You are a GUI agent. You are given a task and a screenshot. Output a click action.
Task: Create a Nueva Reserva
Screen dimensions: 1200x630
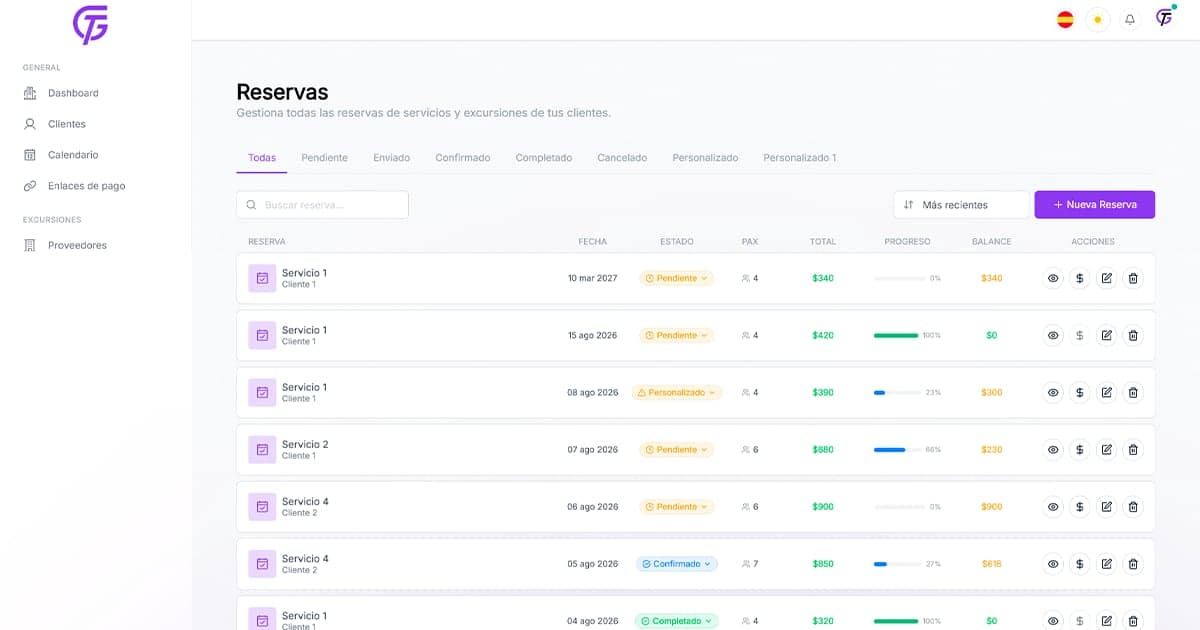pos(1094,204)
